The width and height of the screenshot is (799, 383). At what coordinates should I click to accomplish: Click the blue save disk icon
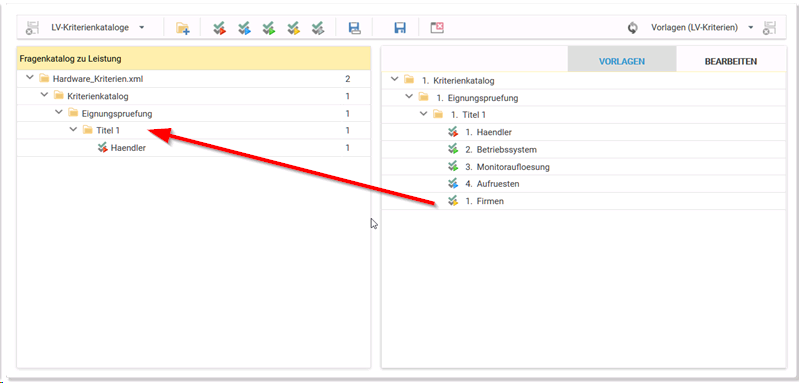[x=400, y=28]
